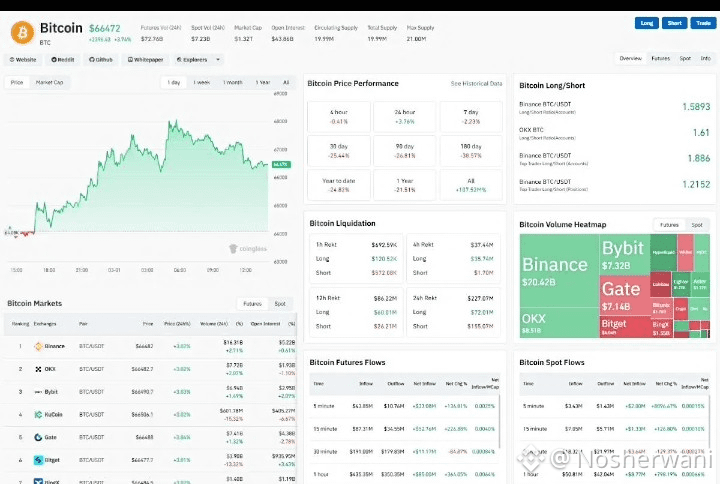
Task: Click the 24h Rekt liquidation label
Action: [x=425, y=298]
